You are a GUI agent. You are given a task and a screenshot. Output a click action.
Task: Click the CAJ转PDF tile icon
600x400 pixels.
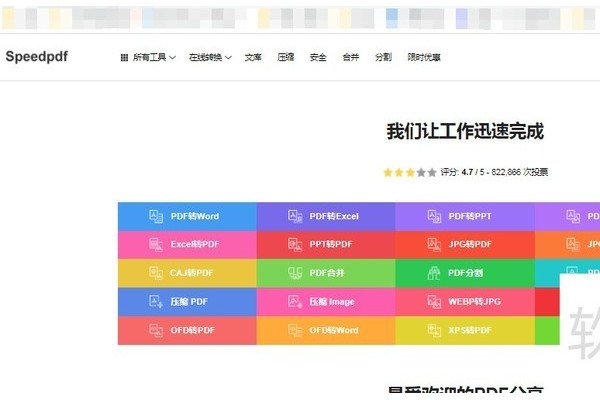pyautogui.click(x=156, y=273)
